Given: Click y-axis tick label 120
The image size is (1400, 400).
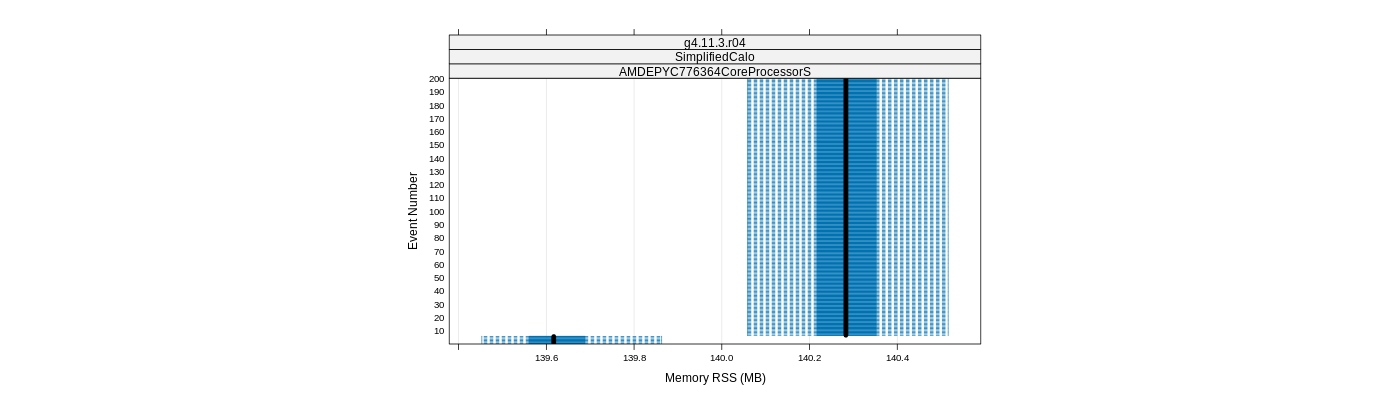Looking at the screenshot, I should 436,185.
